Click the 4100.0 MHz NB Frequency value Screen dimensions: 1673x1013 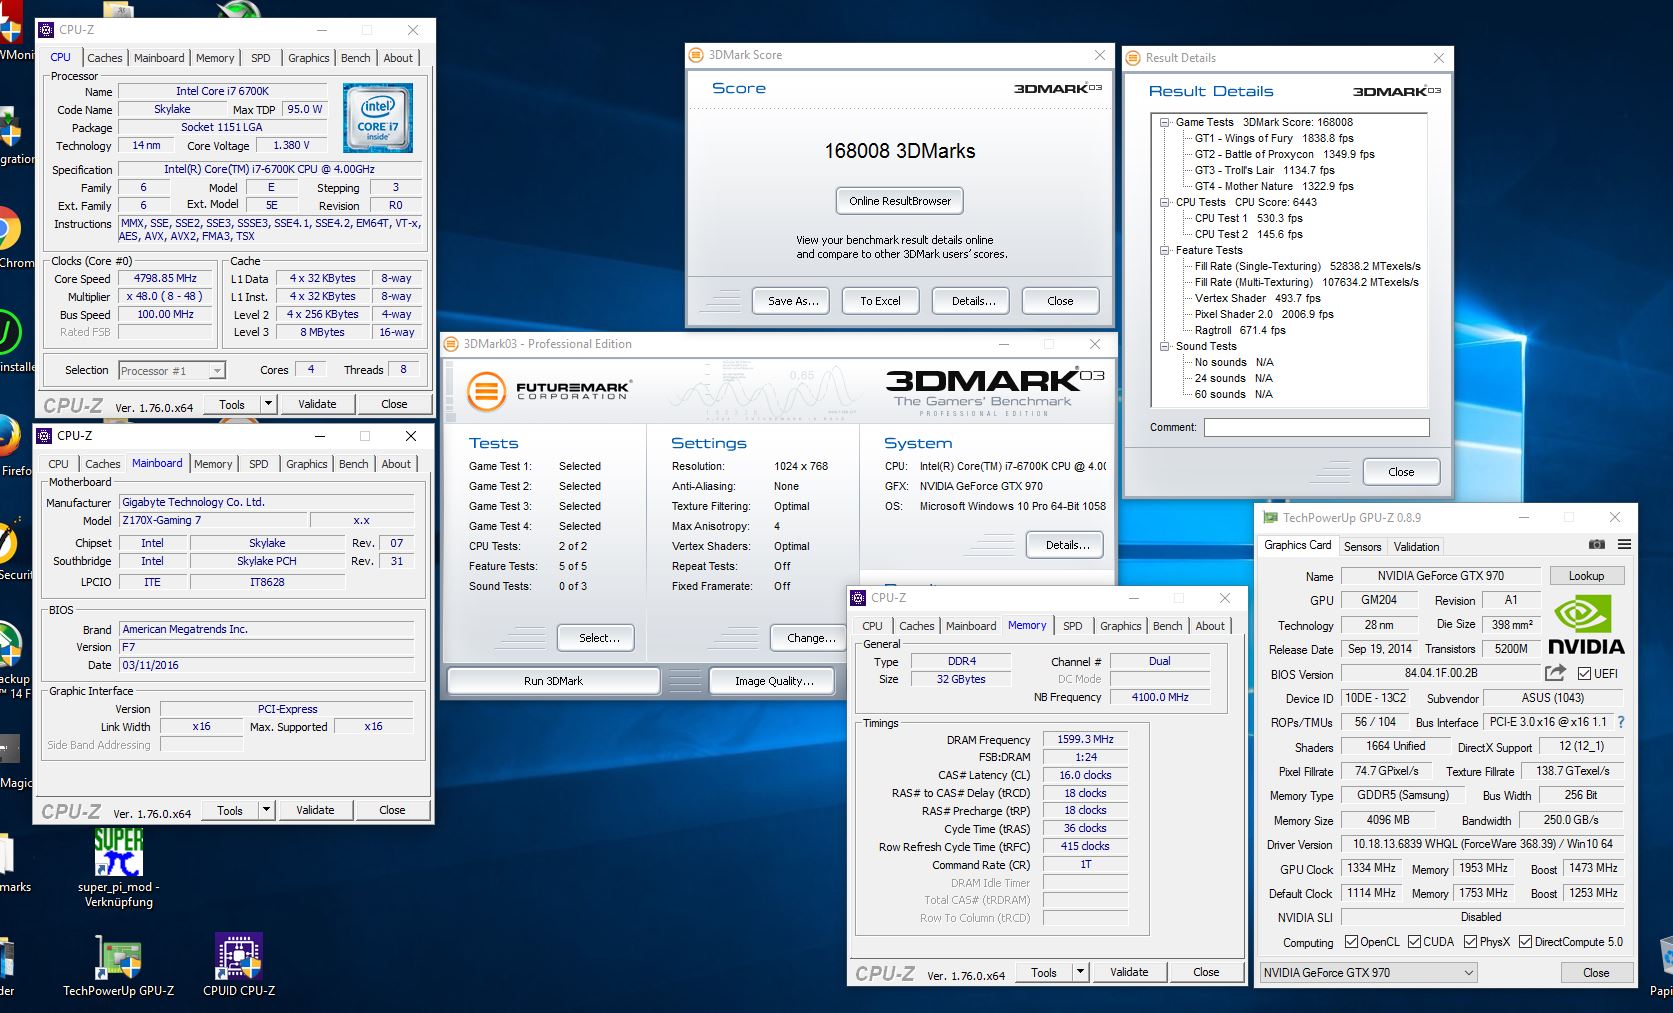point(1160,697)
